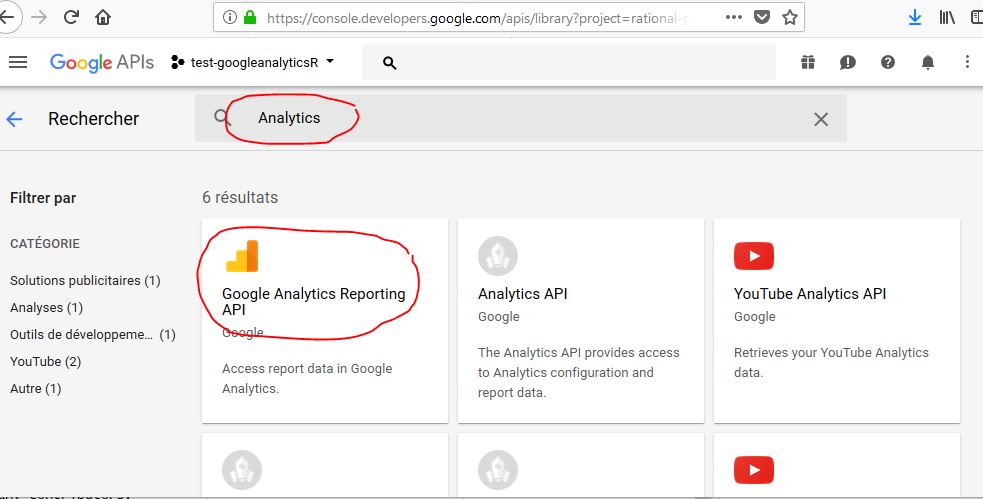Bookmark this page with the star icon
Image resolution: width=983 pixels, height=499 pixels.
(790, 18)
